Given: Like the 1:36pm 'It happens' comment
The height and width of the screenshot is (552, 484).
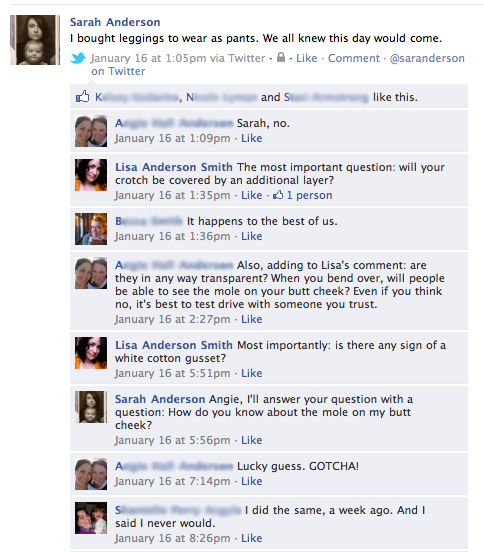Looking at the screenshot, I should (x=251, y=236).
